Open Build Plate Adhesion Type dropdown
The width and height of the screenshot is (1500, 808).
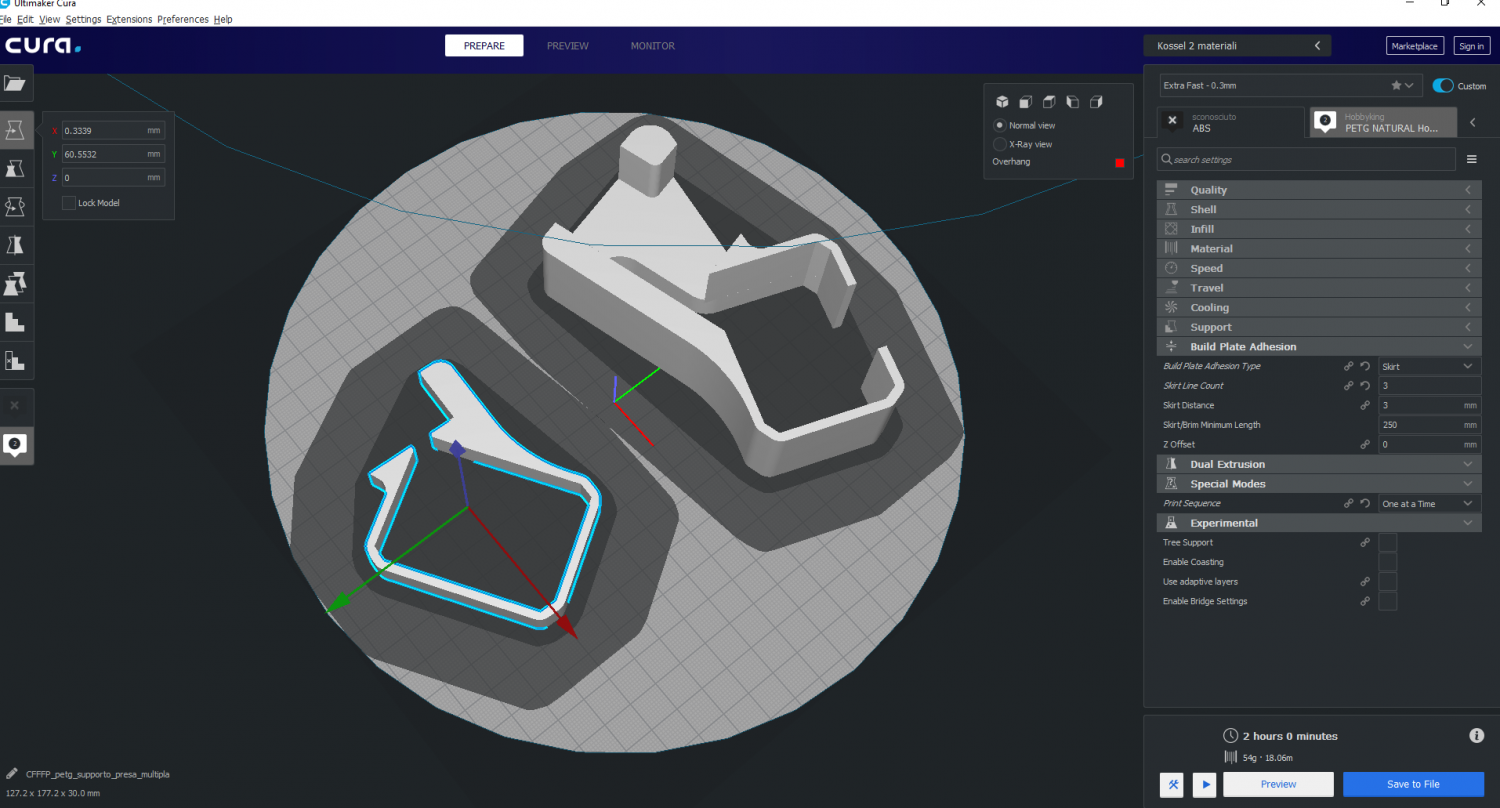click(1427, 367)
